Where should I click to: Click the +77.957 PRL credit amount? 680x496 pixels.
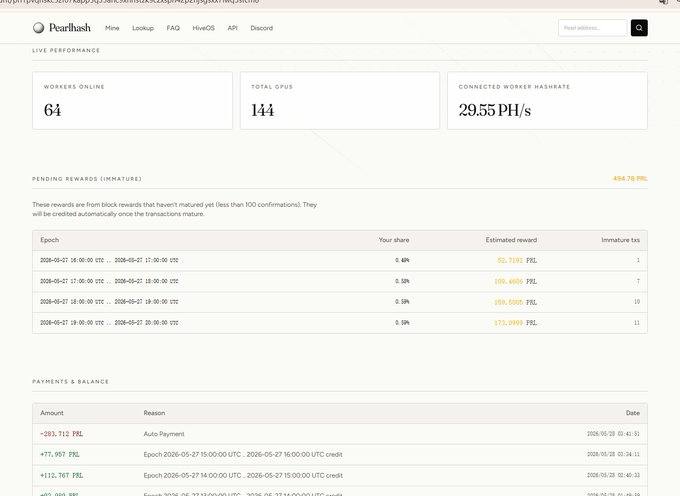(60, 454)
